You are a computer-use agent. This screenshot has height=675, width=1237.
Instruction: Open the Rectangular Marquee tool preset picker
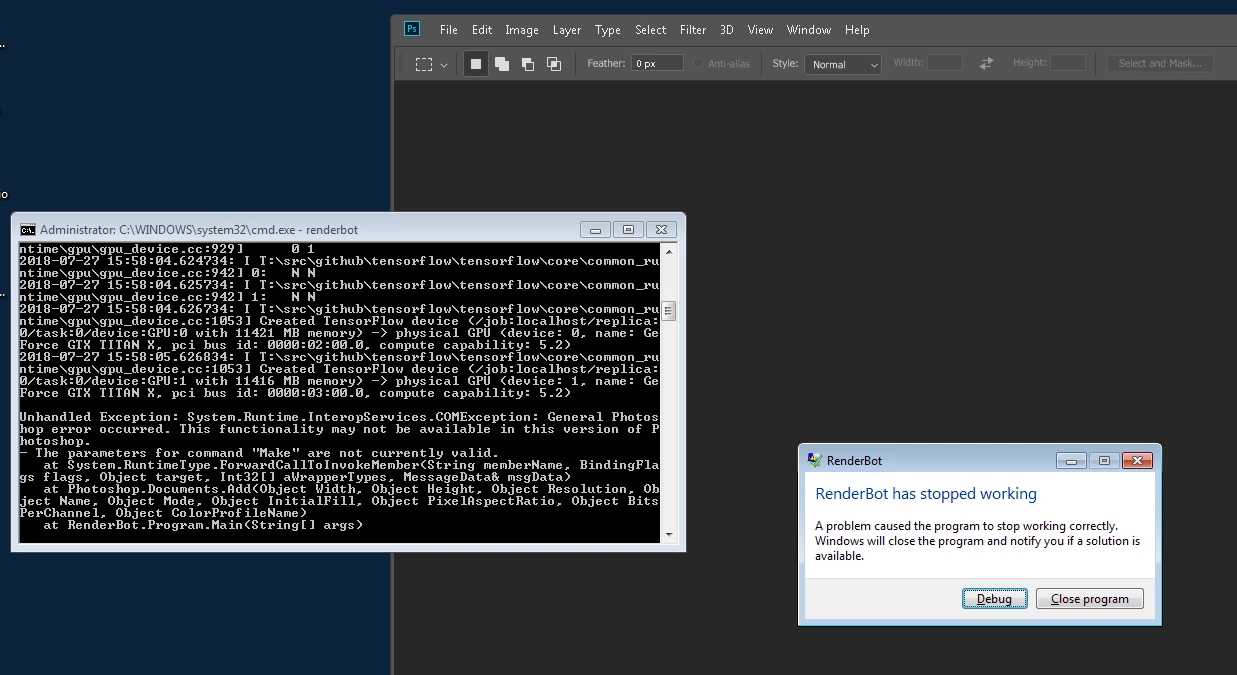[433, 64]
